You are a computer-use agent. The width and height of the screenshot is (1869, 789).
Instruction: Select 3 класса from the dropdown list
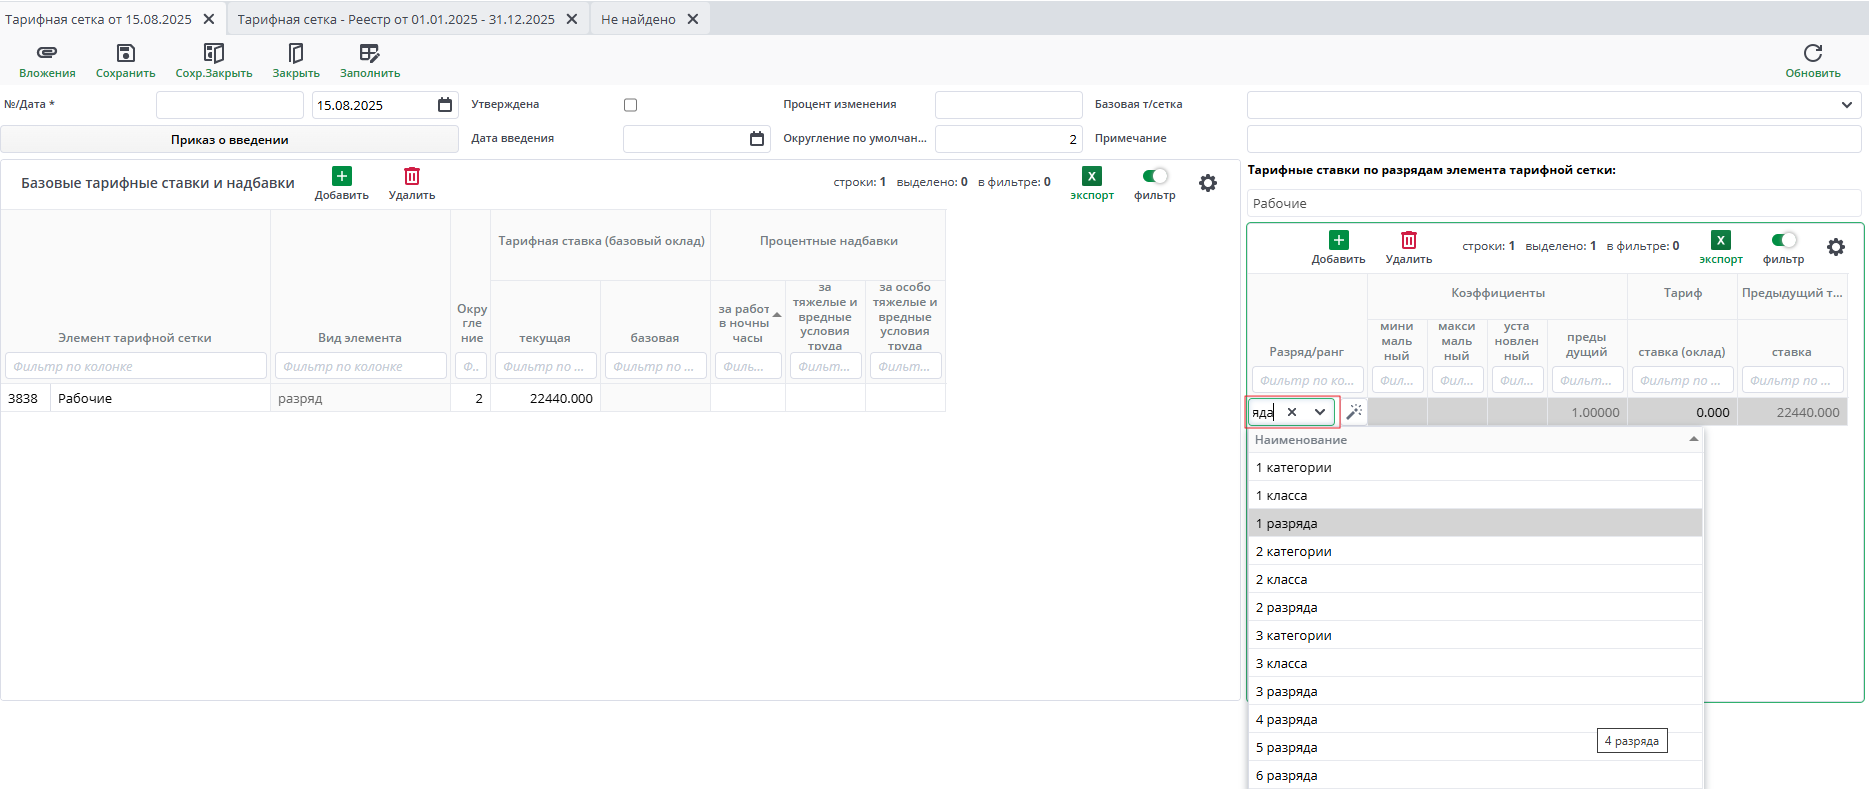[1475, 663]
